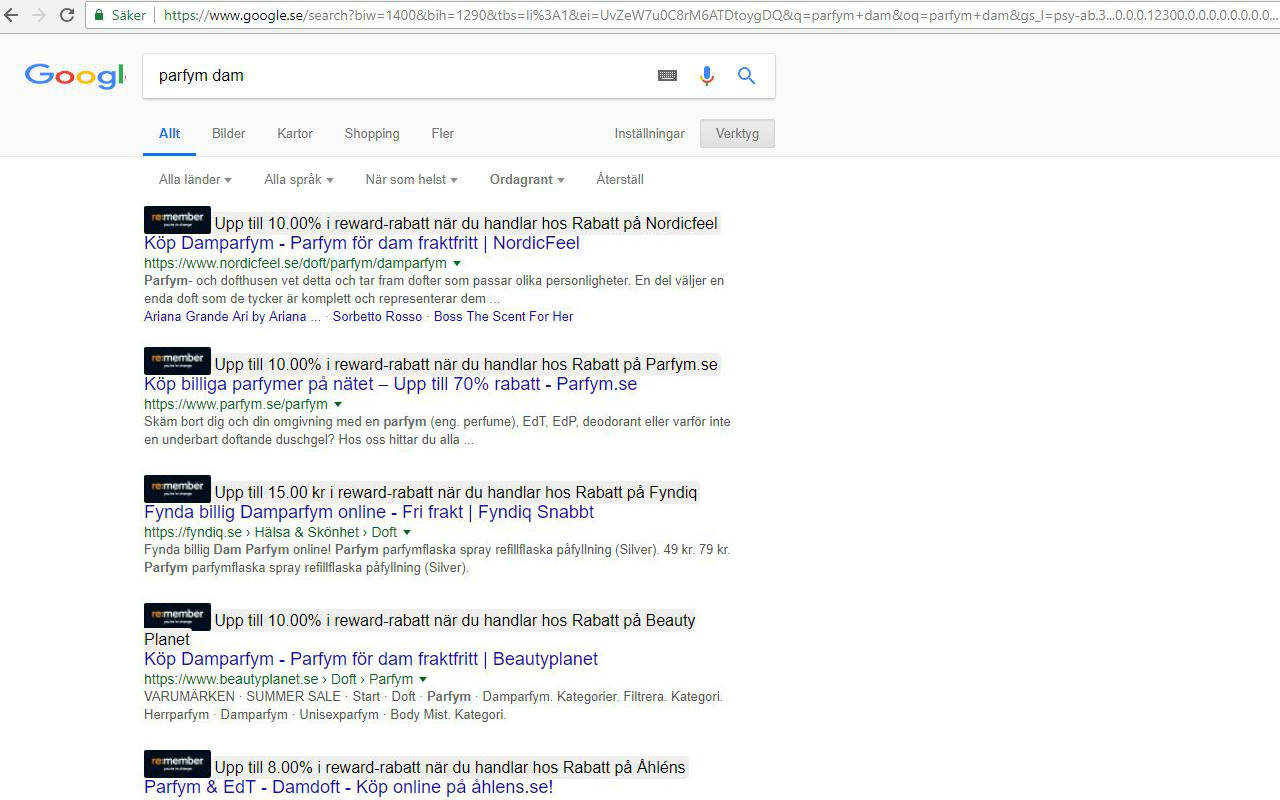Click Återställ to reset filters

coord(620,180)
